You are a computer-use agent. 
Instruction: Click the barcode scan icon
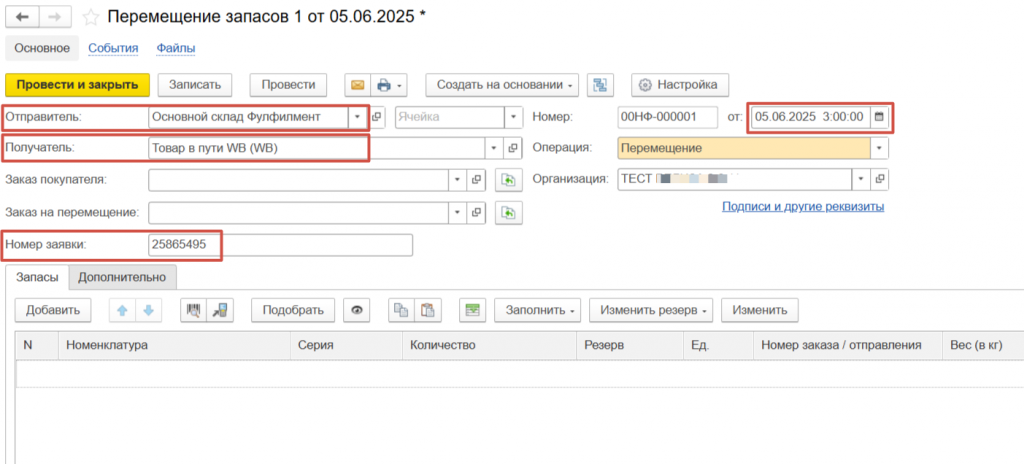(194, 310)
